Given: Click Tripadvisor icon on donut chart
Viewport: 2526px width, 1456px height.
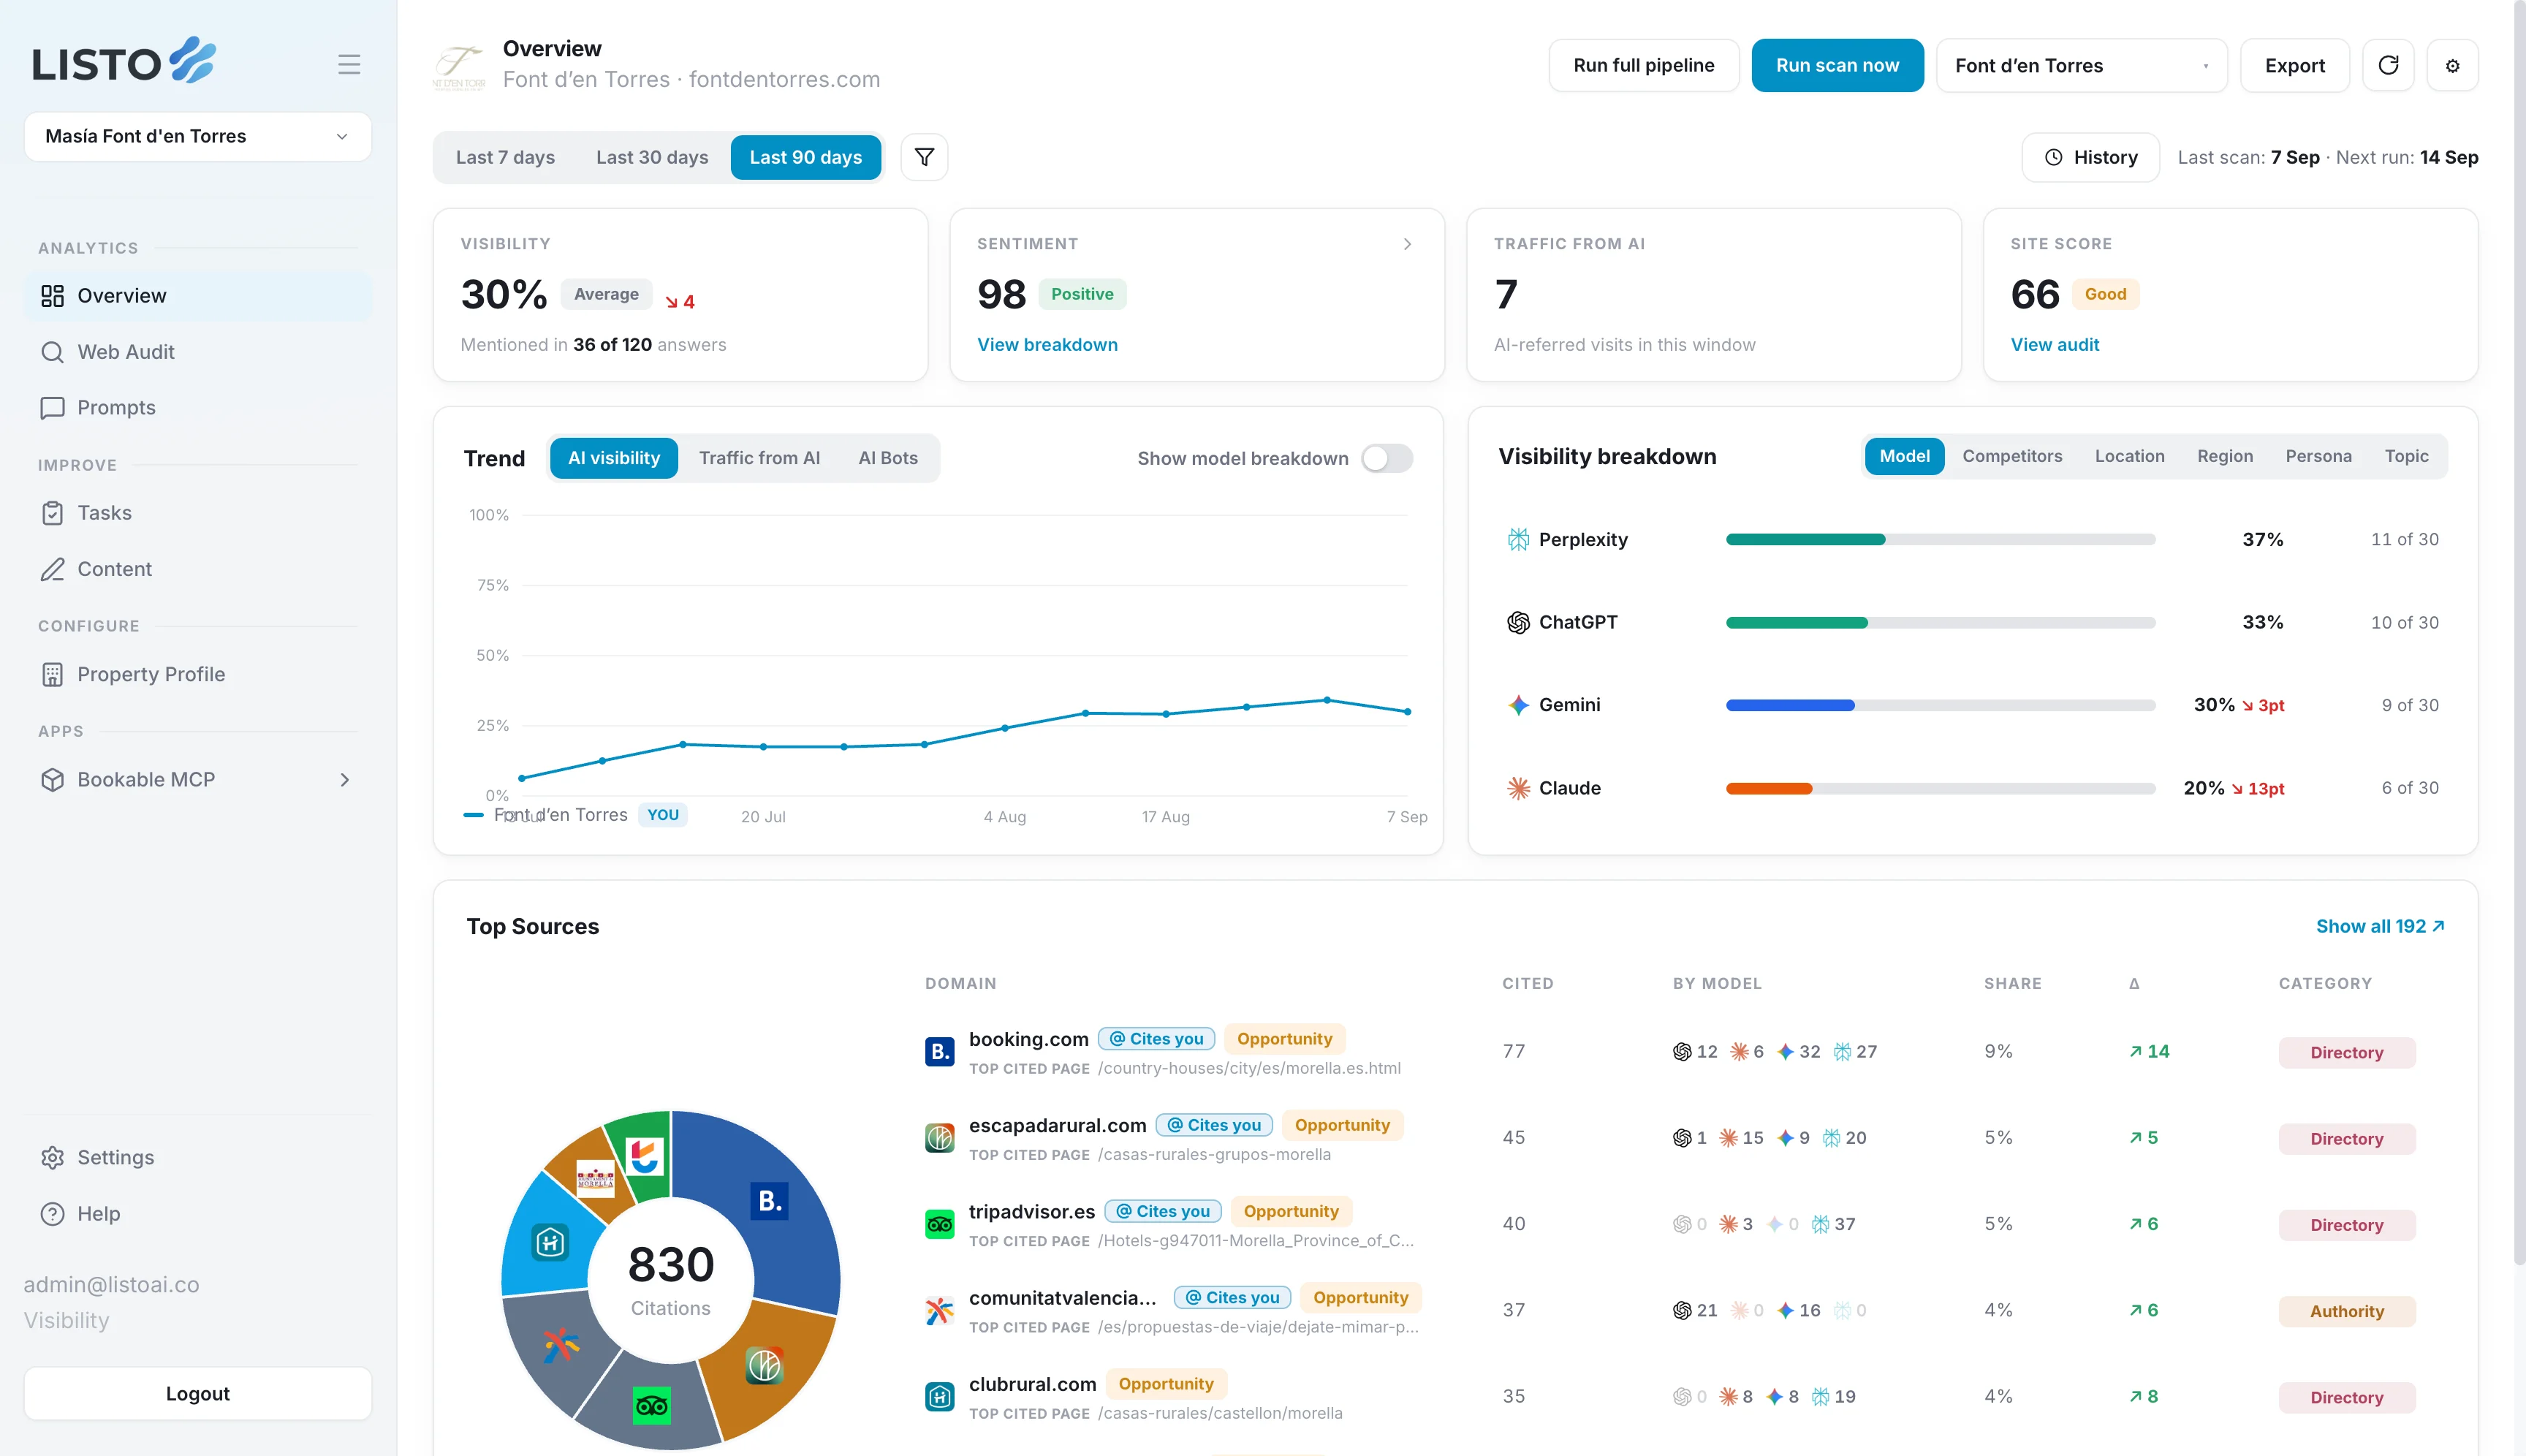Looking at the screenshot, I should (652, 1406).
